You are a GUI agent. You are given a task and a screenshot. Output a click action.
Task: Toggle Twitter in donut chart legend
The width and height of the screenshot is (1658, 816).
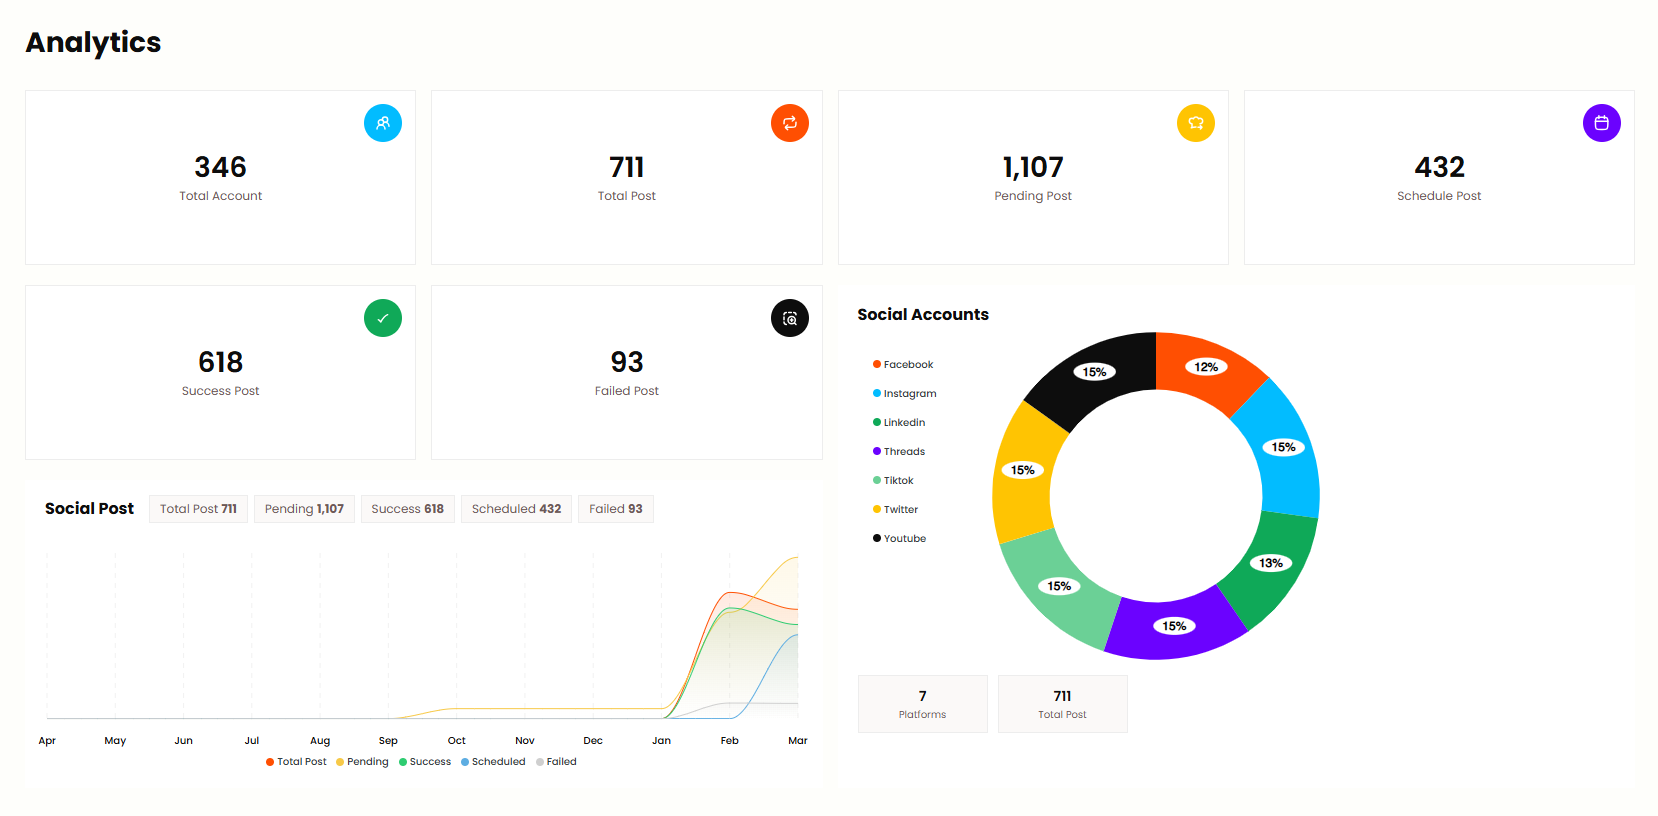(x=895, y=510)
